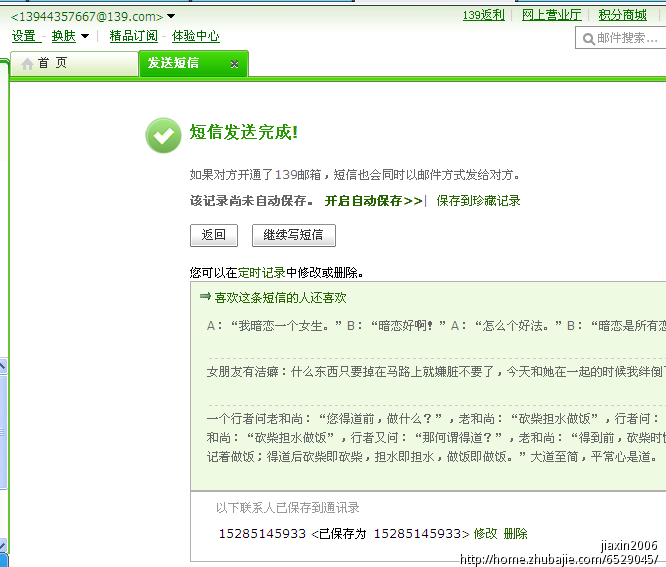The image size is (666, 567).
Task: Click the saved contact number 15285145933
Action: pyautogui.click(x=262, y=533)
